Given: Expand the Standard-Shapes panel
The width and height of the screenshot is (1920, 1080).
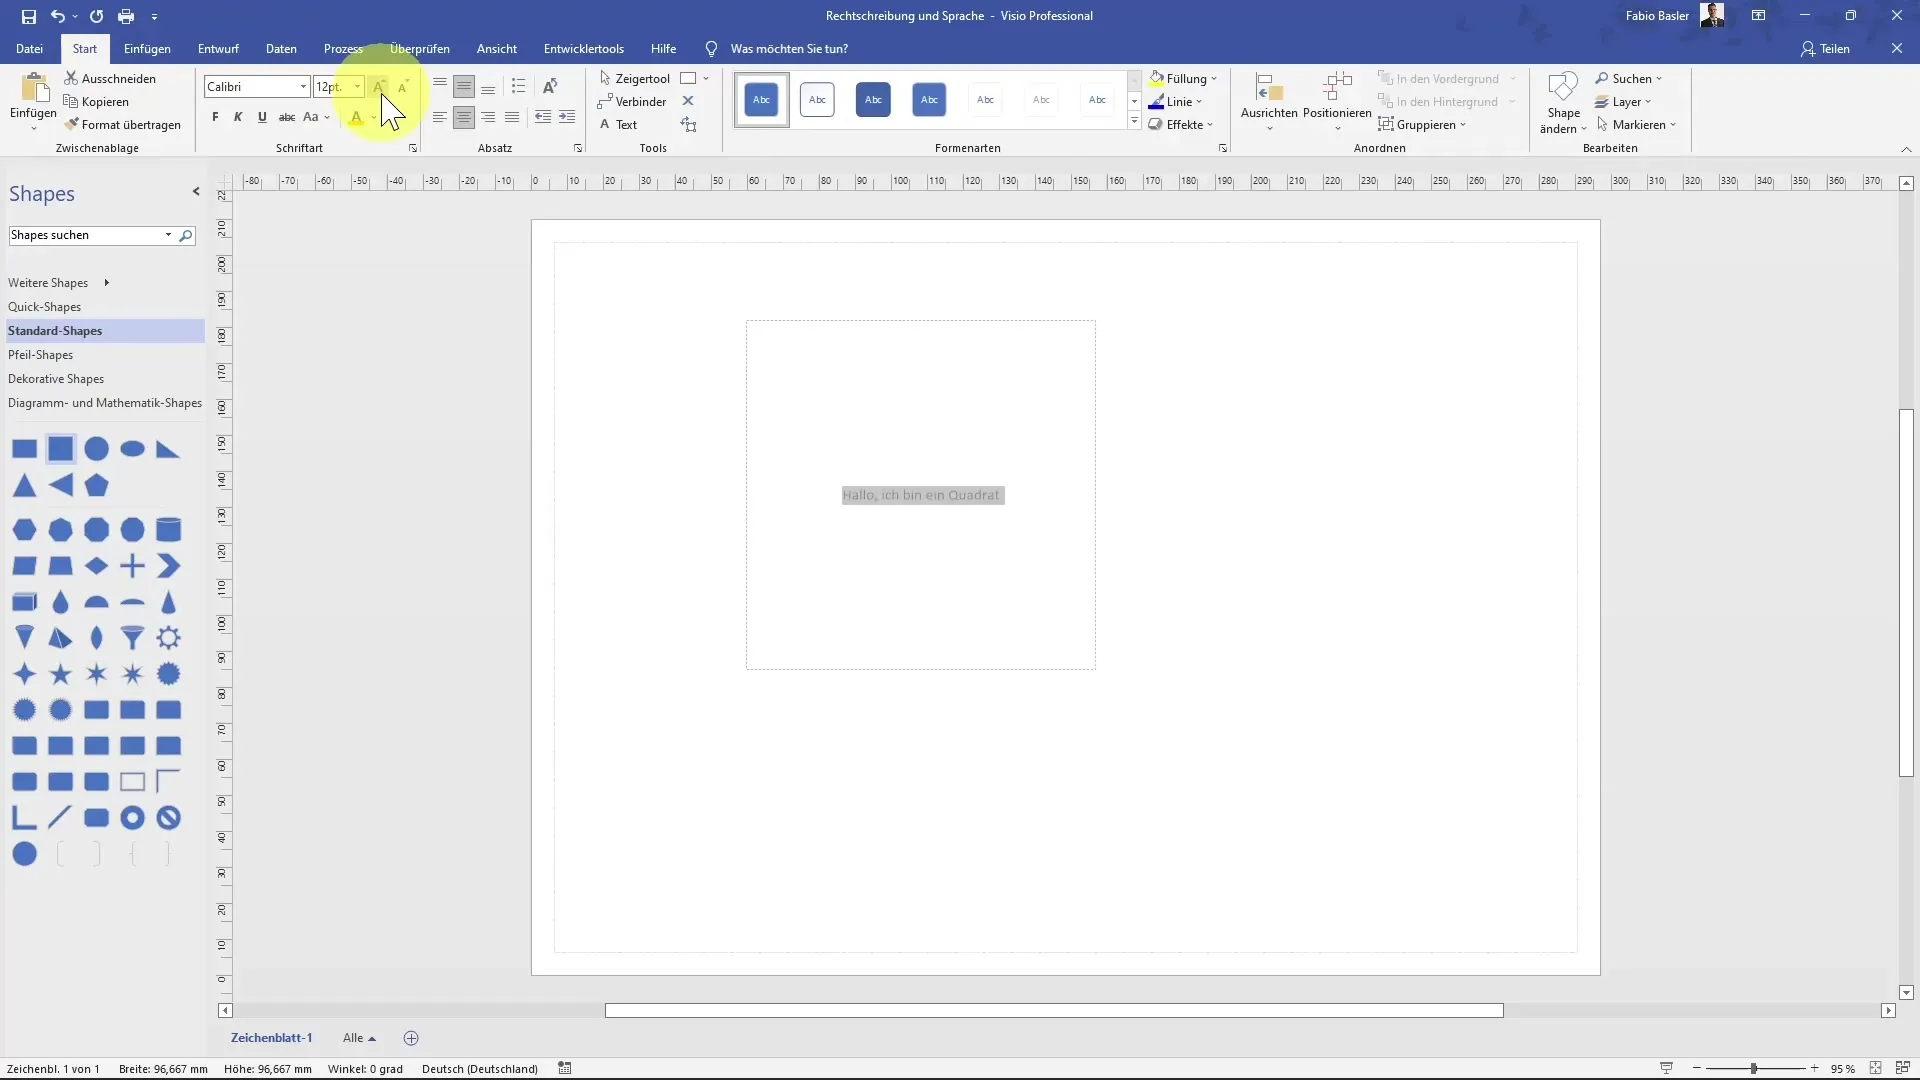Looking at the screenshot, I should point(54,330).
